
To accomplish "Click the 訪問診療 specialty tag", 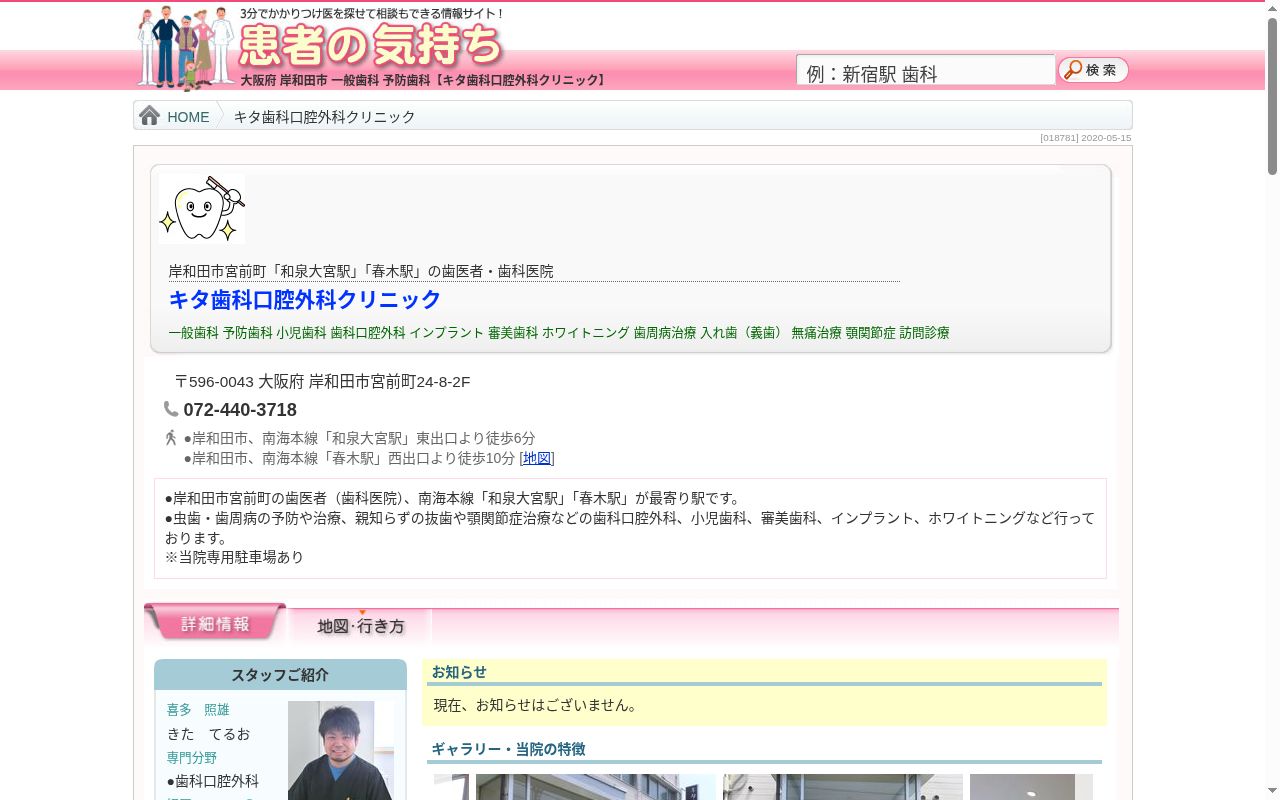I will (x=925, y=333).
